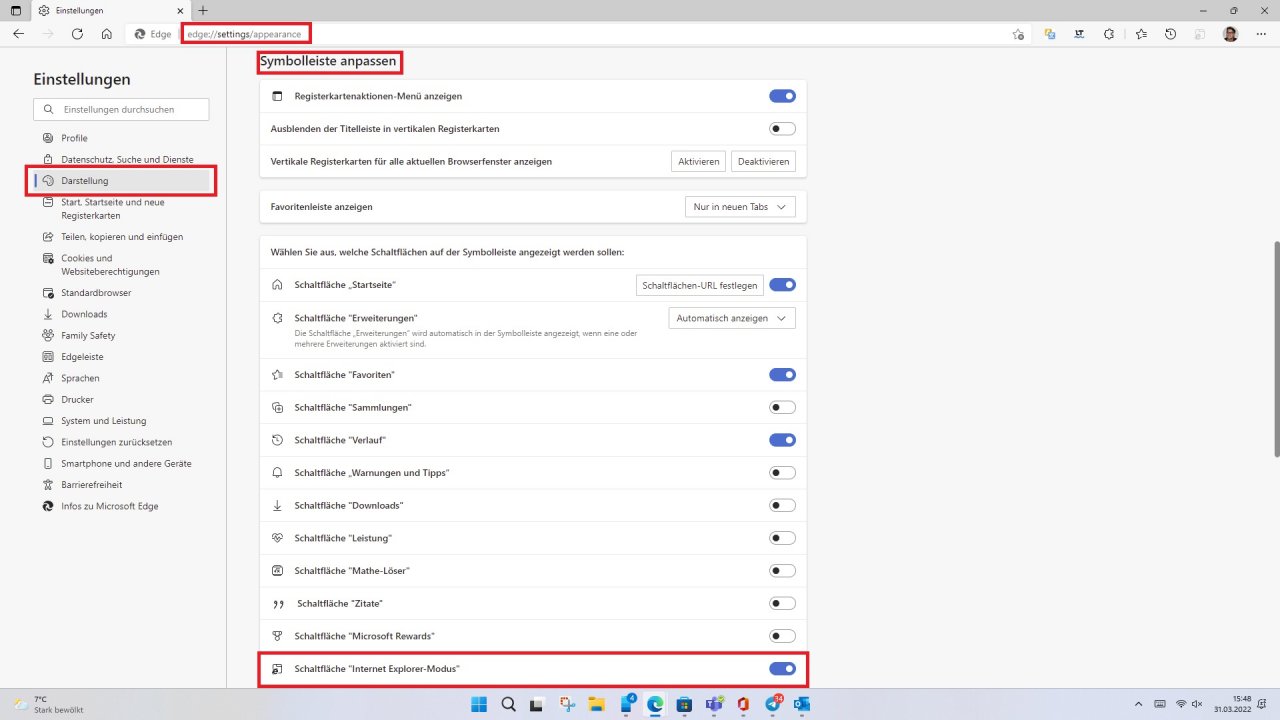Open the user profile avatar
The width and height of the screenshot is (1280, 720).
1230,33
